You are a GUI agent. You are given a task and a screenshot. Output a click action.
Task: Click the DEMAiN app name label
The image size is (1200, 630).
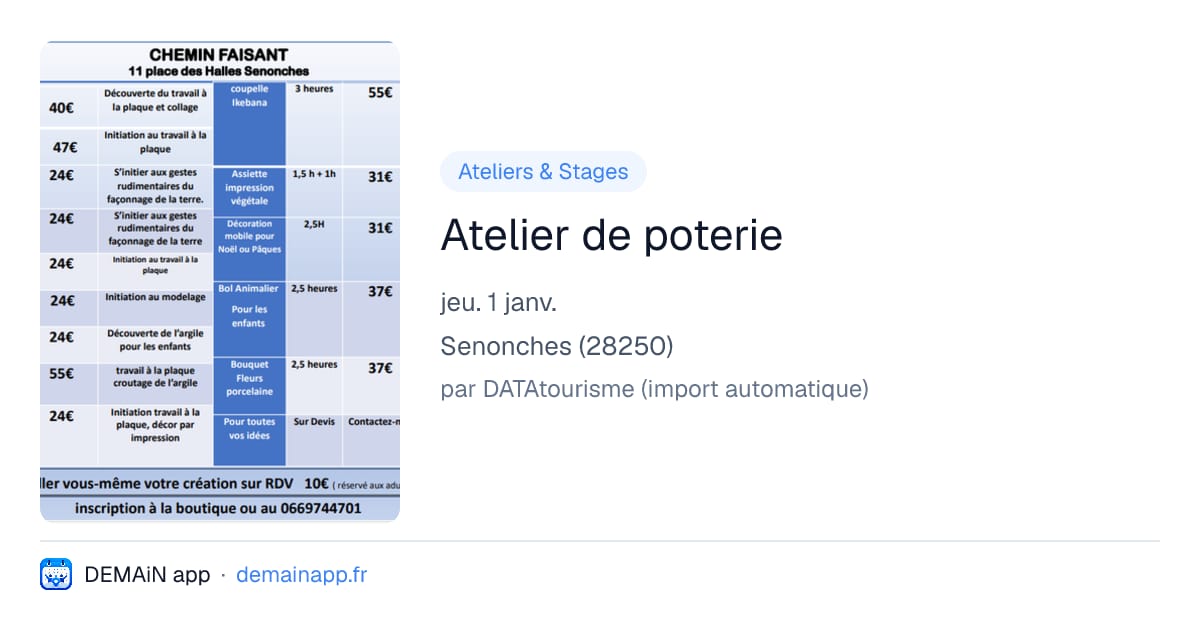(147, 575)
